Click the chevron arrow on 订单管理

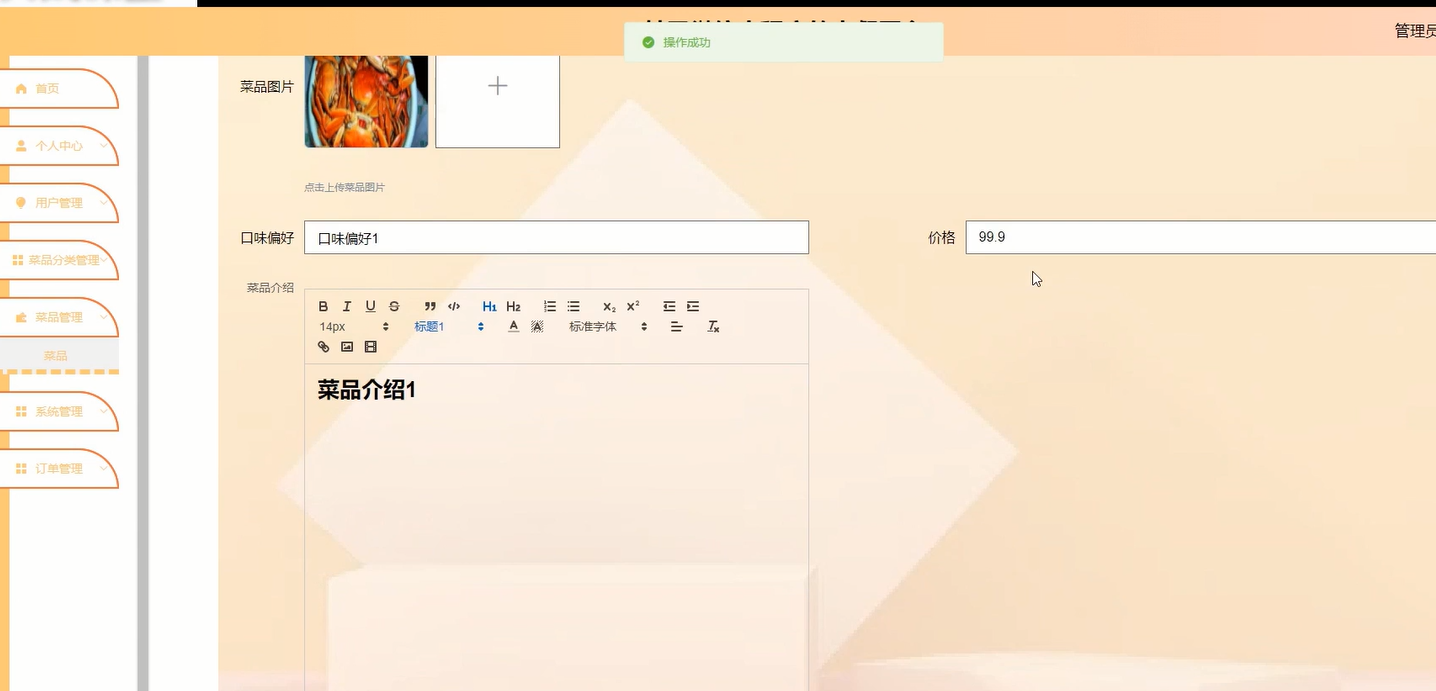click(x=103, y=468)
